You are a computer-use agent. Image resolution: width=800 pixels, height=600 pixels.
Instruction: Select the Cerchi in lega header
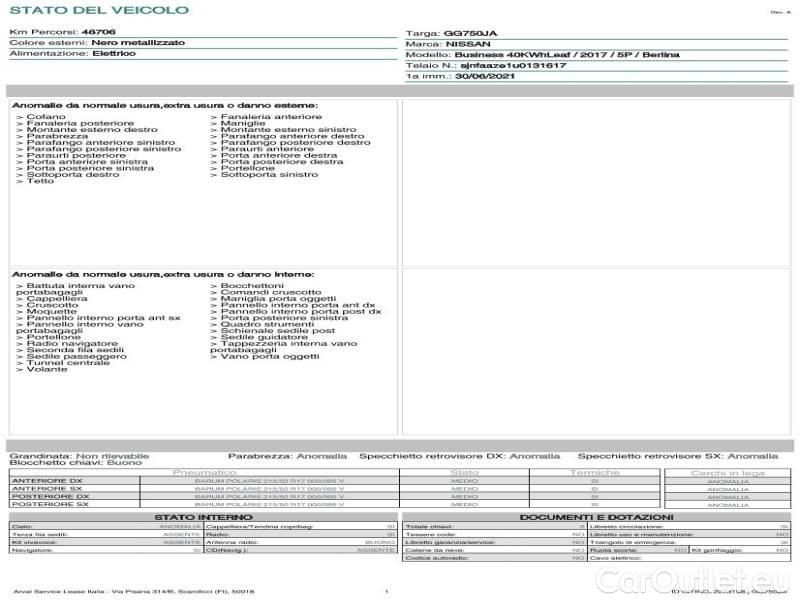click(728, 473)
